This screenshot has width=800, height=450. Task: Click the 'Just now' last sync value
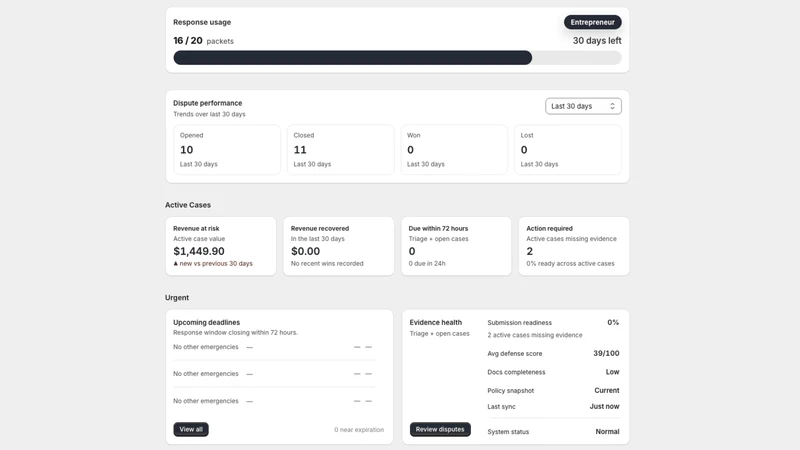[x=605, y=407]
